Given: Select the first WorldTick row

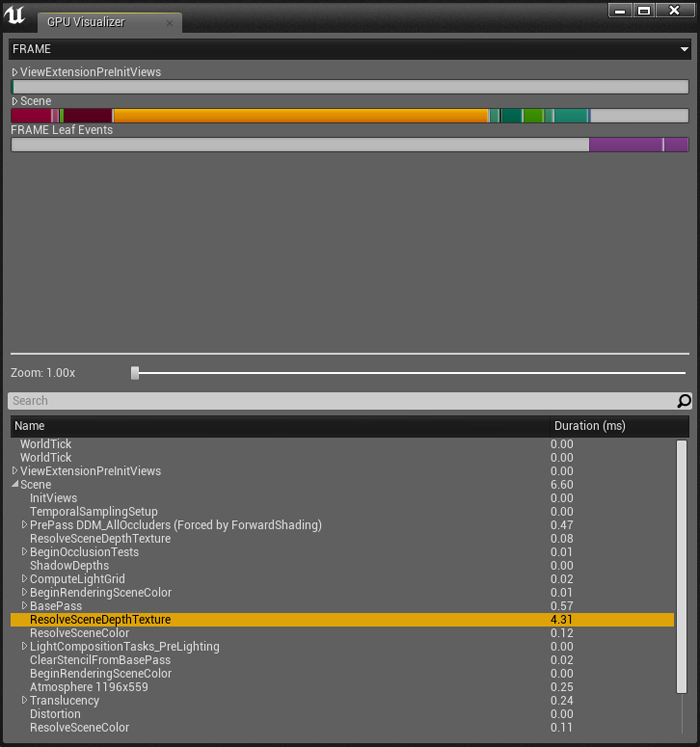Looking at the screenshot, I should pyautogui.click(x=342, y=444).
